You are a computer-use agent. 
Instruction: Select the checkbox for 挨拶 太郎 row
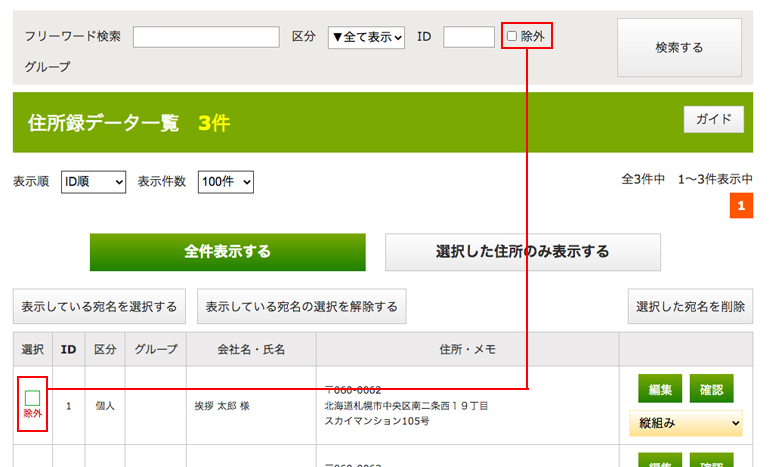(x=32, y=397)
